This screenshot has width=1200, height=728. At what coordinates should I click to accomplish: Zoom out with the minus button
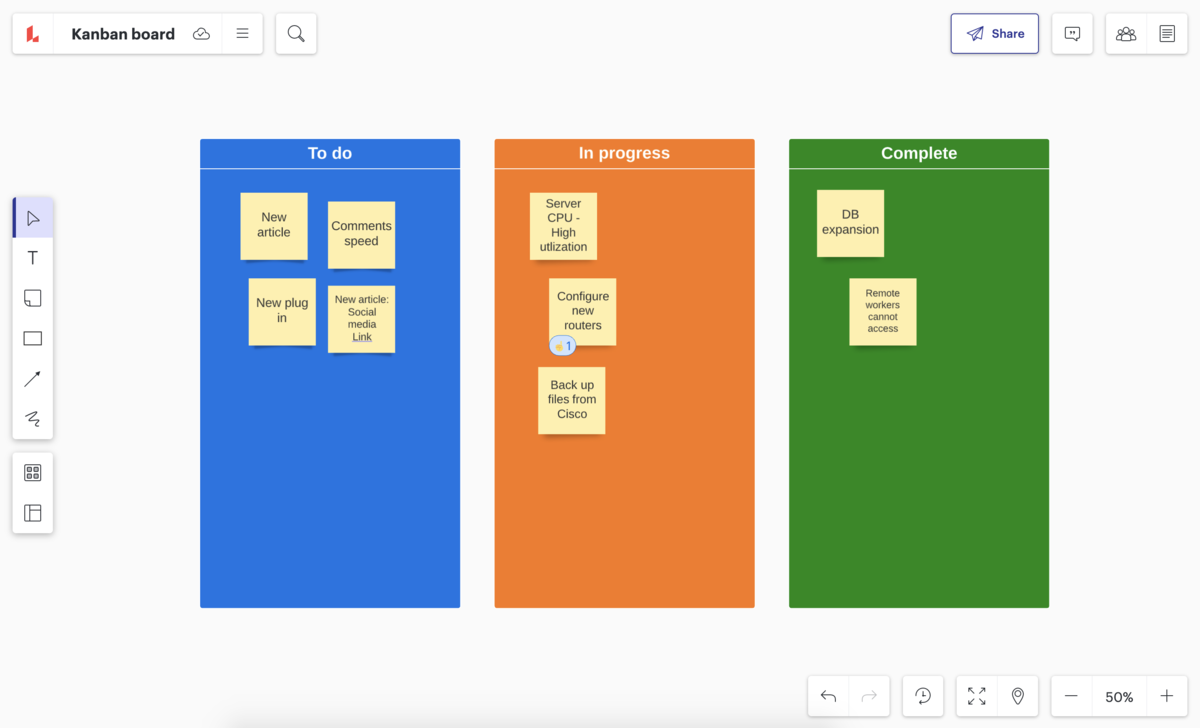click(1071, 696)
